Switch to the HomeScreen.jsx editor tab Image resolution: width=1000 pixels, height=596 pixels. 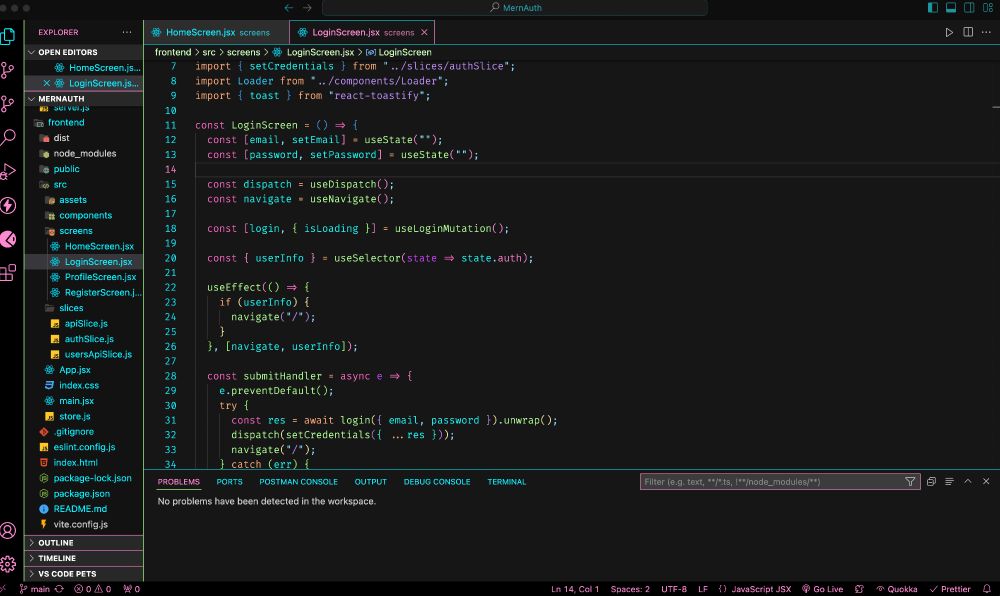coord(217,33)
